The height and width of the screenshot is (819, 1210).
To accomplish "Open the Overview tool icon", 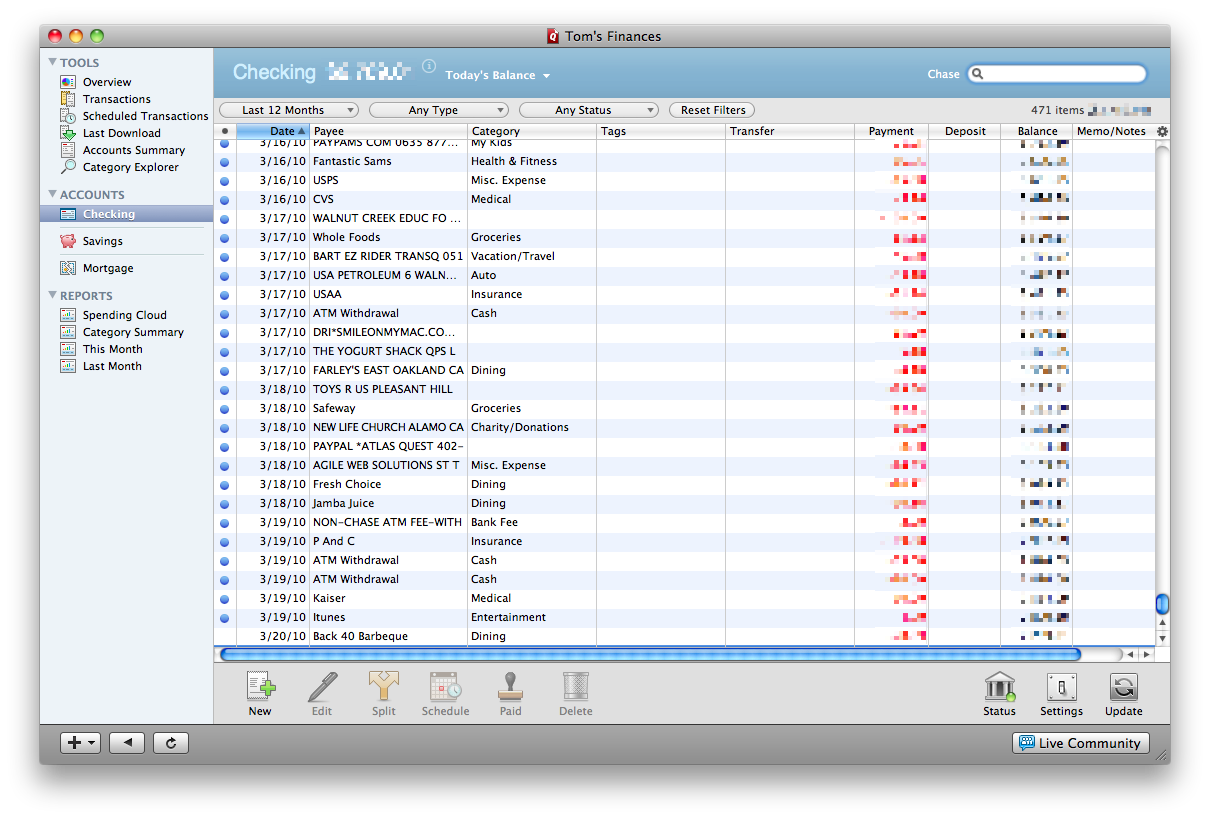I will pyautogui.click(x=68, y=82).
